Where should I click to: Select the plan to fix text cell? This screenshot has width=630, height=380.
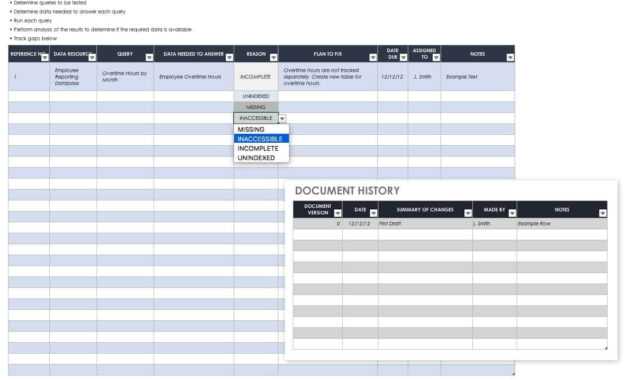click(328, 77)
